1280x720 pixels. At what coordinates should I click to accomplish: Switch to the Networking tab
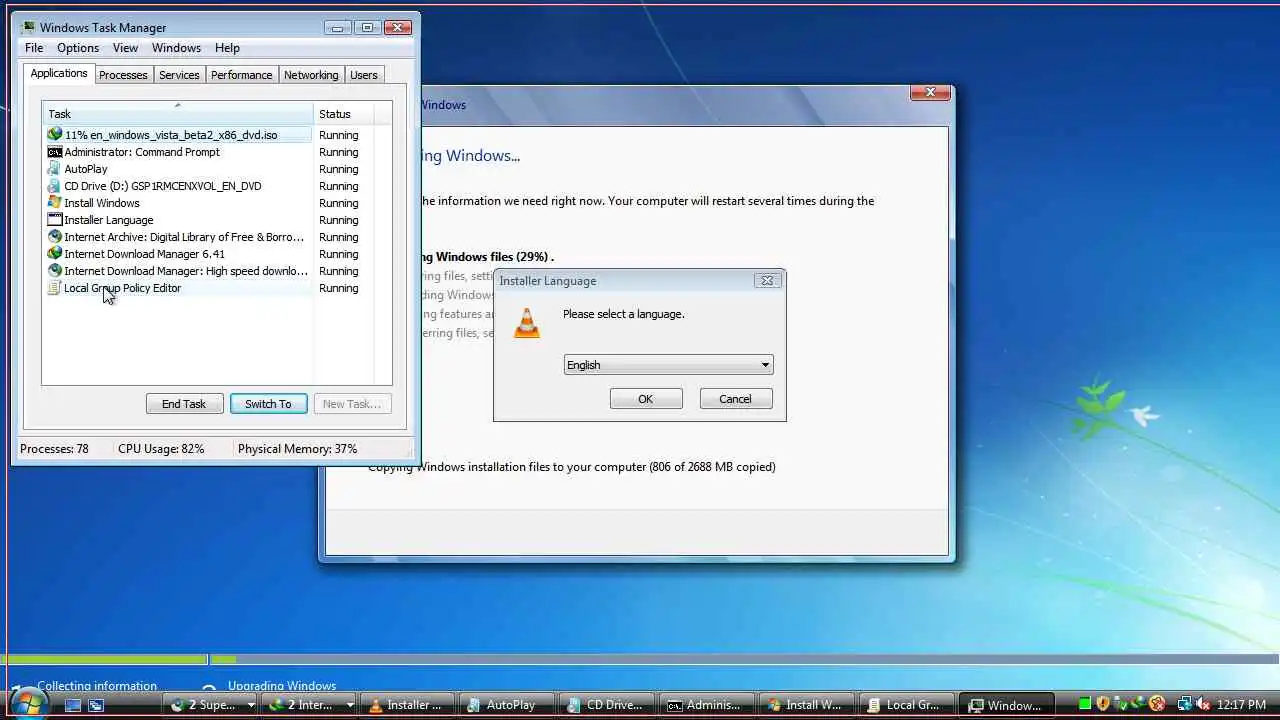point(311,75)
